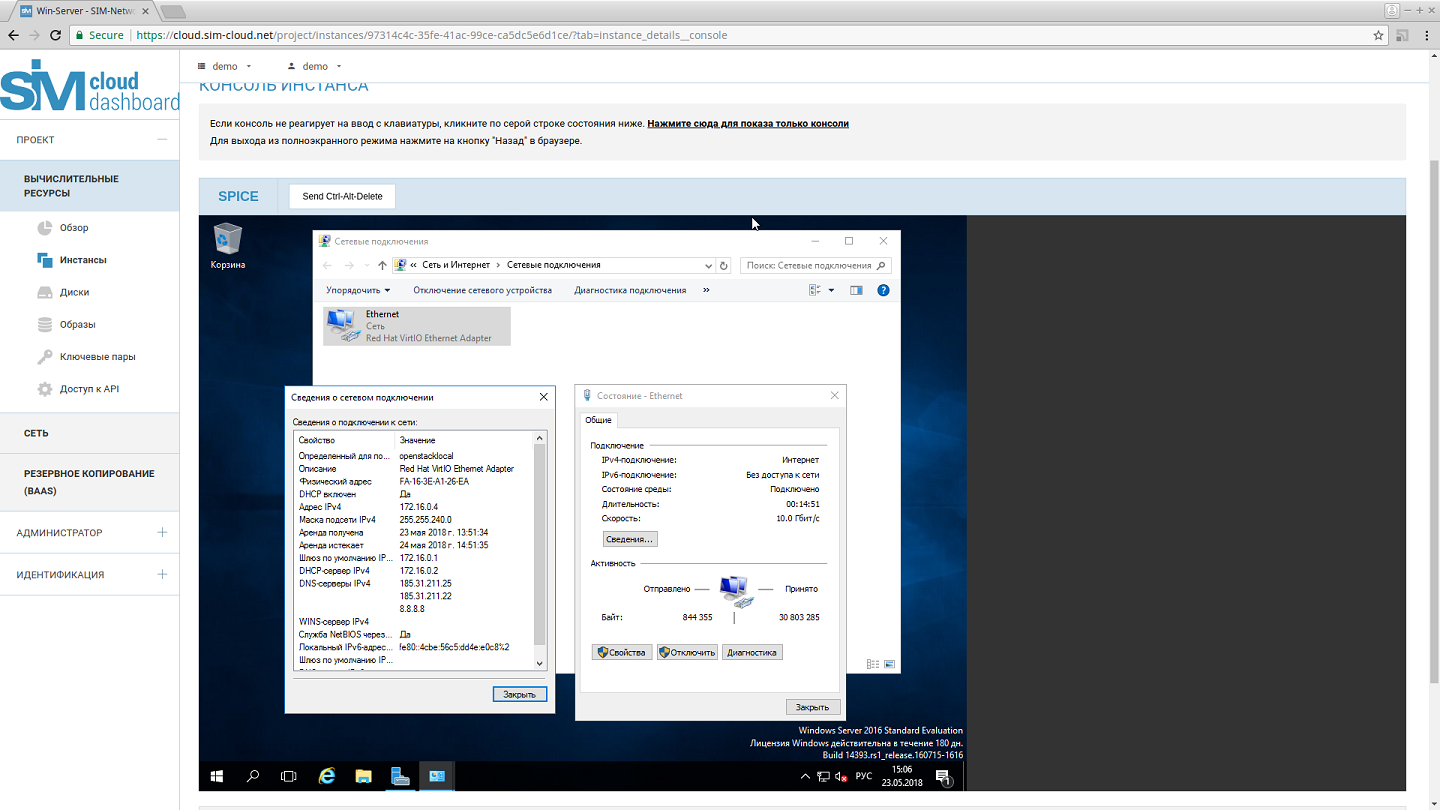Open the notification center icon in the taskbar

[x=942, y=776]
